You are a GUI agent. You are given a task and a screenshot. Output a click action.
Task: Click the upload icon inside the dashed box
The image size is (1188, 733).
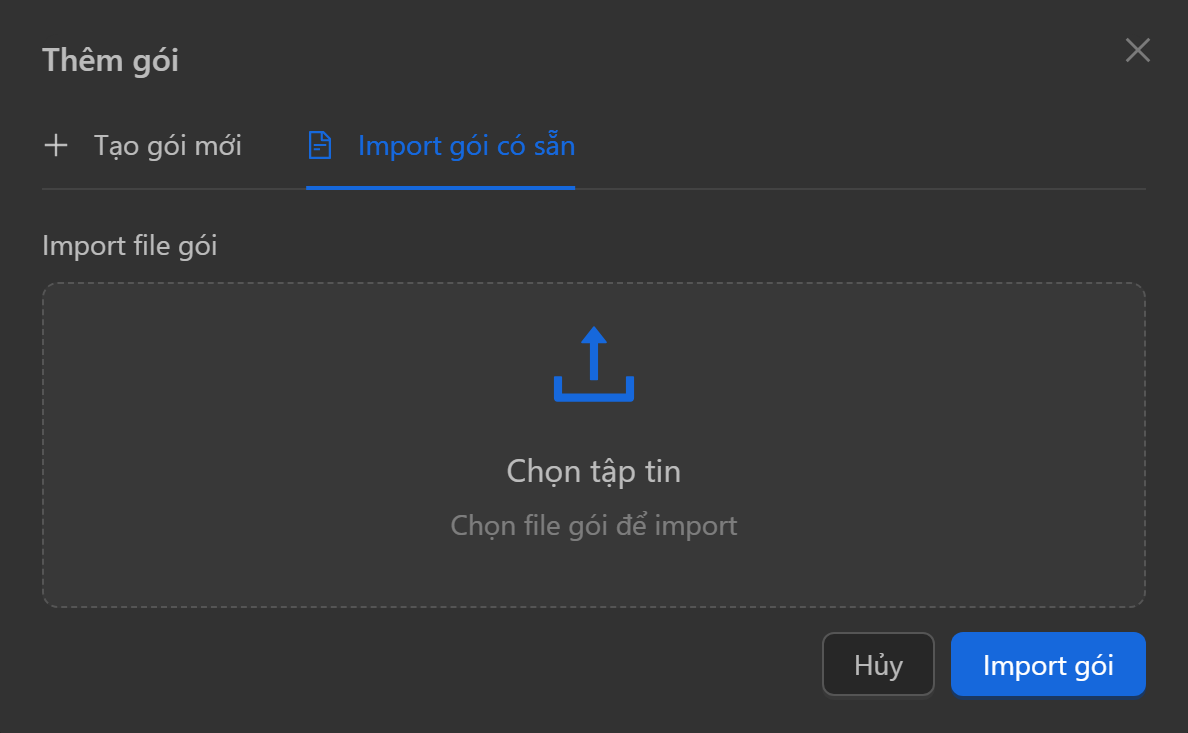point(593,362)
